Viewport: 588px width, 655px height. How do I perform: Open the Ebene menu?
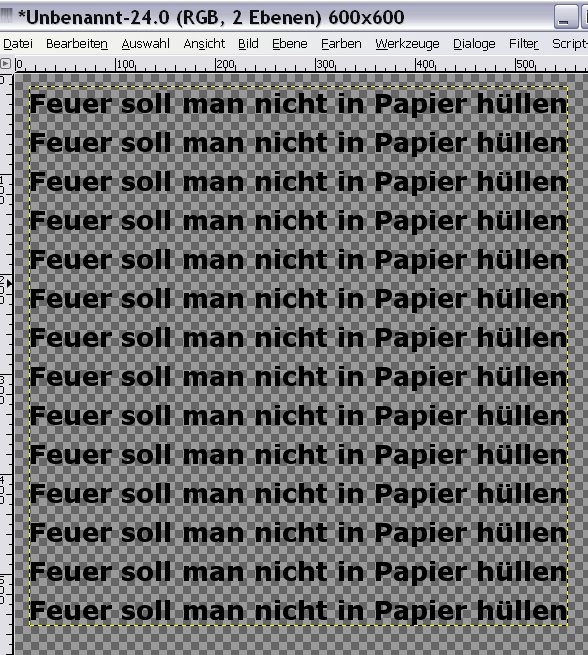pos(289,44)
